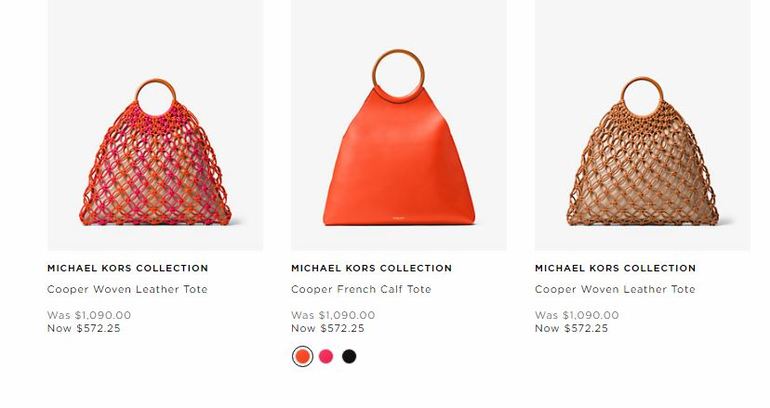The width and height of the screenshot is (770, 408).
Task: Click Was $1,090.00 under the tan woven tote
Action: click(x=577, y=315)
